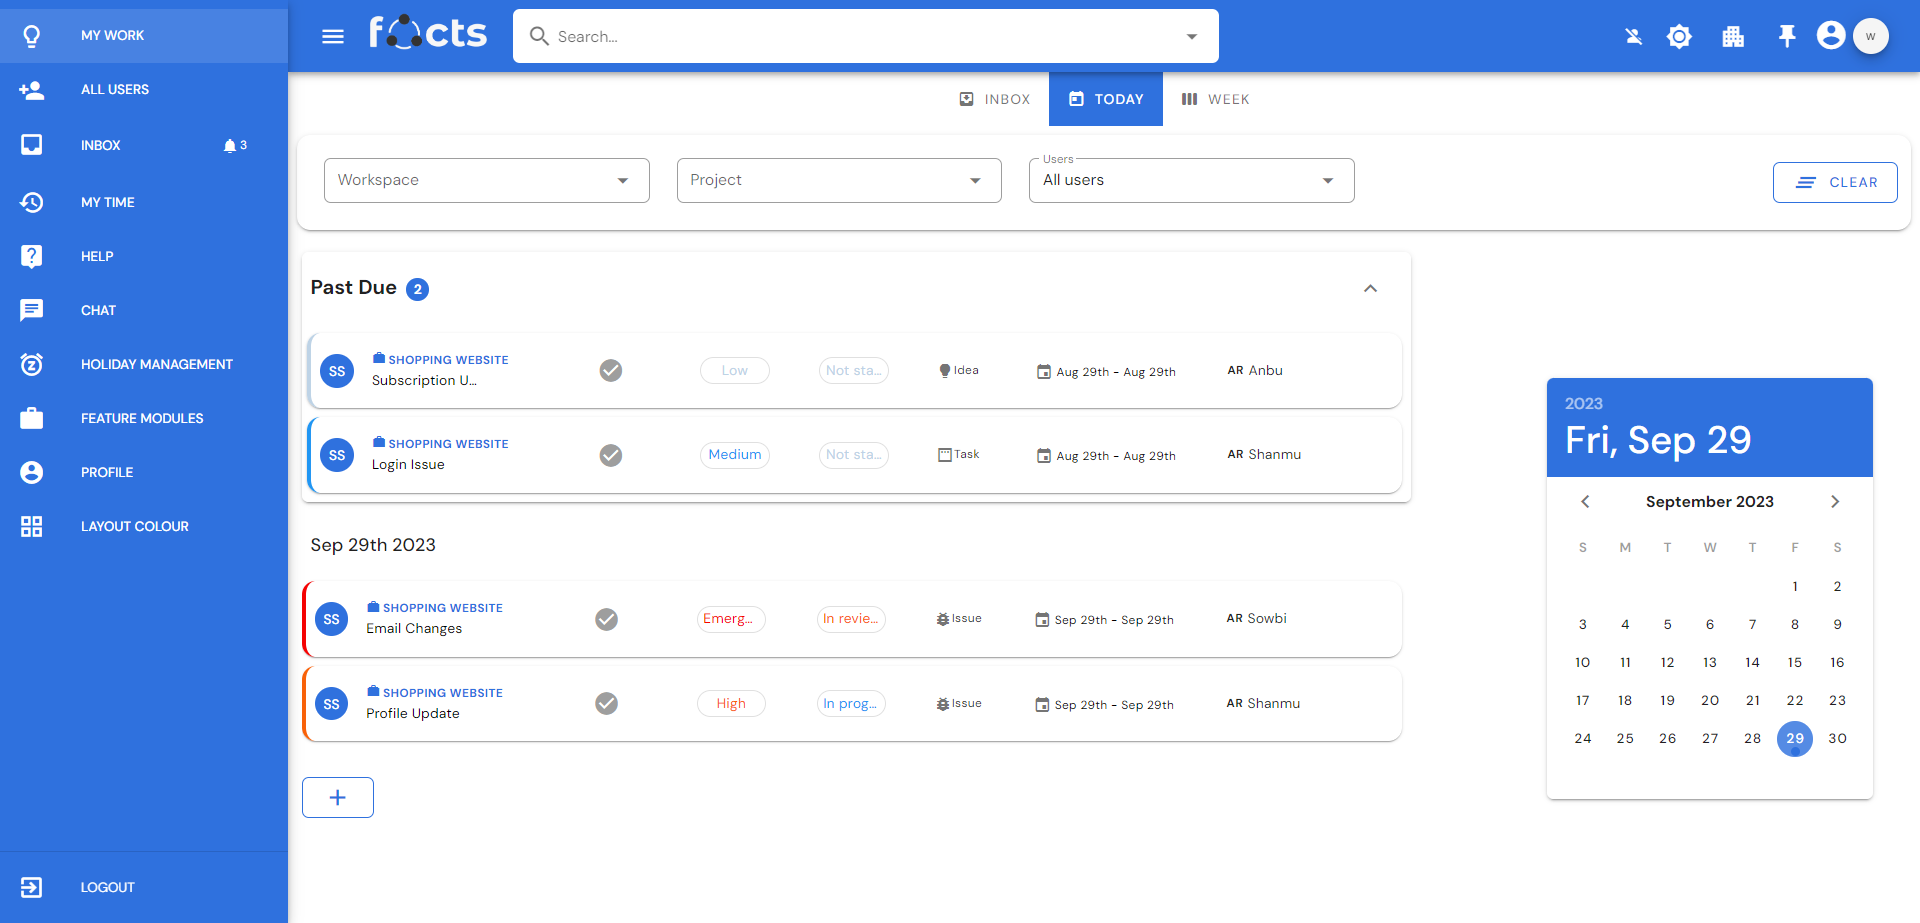Open the user account icon

pos(1830,36)
